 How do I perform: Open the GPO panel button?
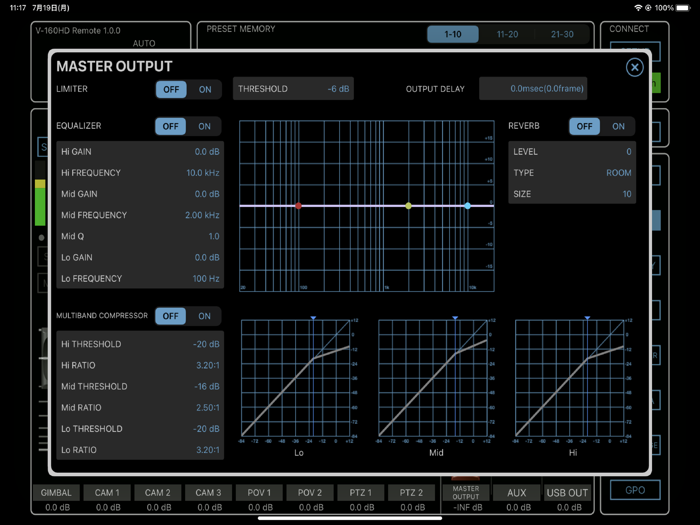point(635,490)
